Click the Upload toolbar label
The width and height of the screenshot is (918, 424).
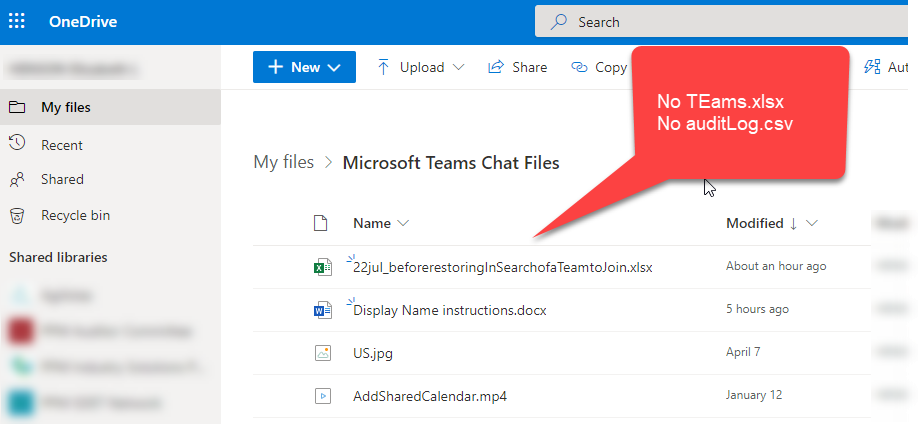(422, 67)
